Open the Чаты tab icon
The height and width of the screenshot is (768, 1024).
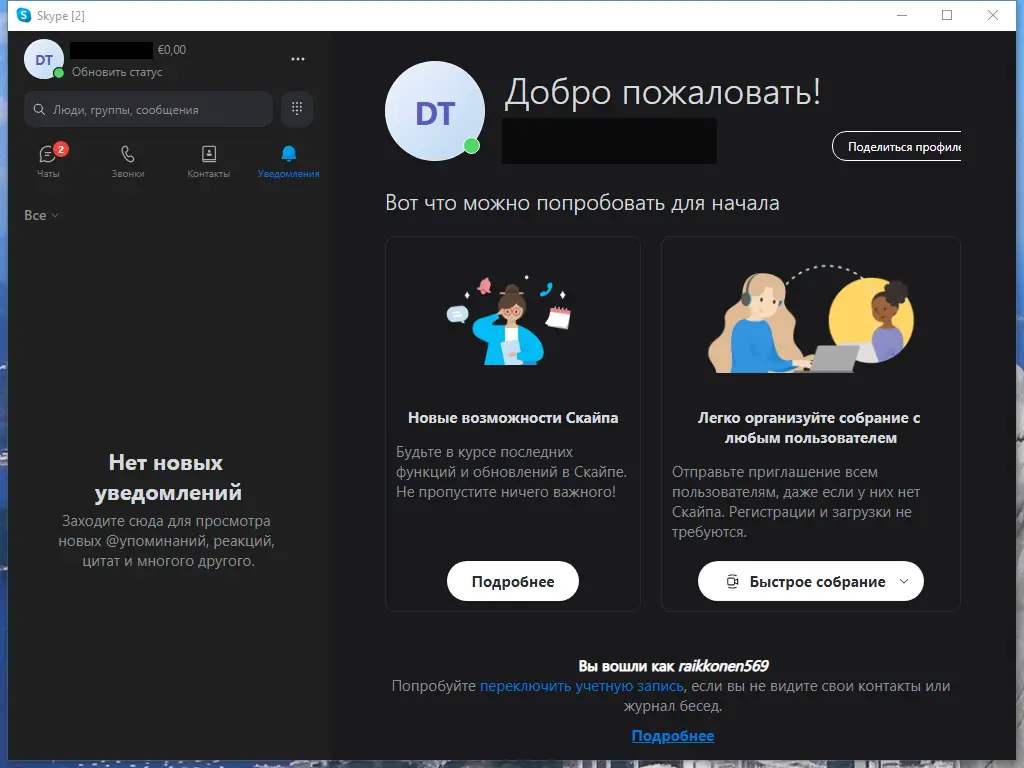click(47, 155)
